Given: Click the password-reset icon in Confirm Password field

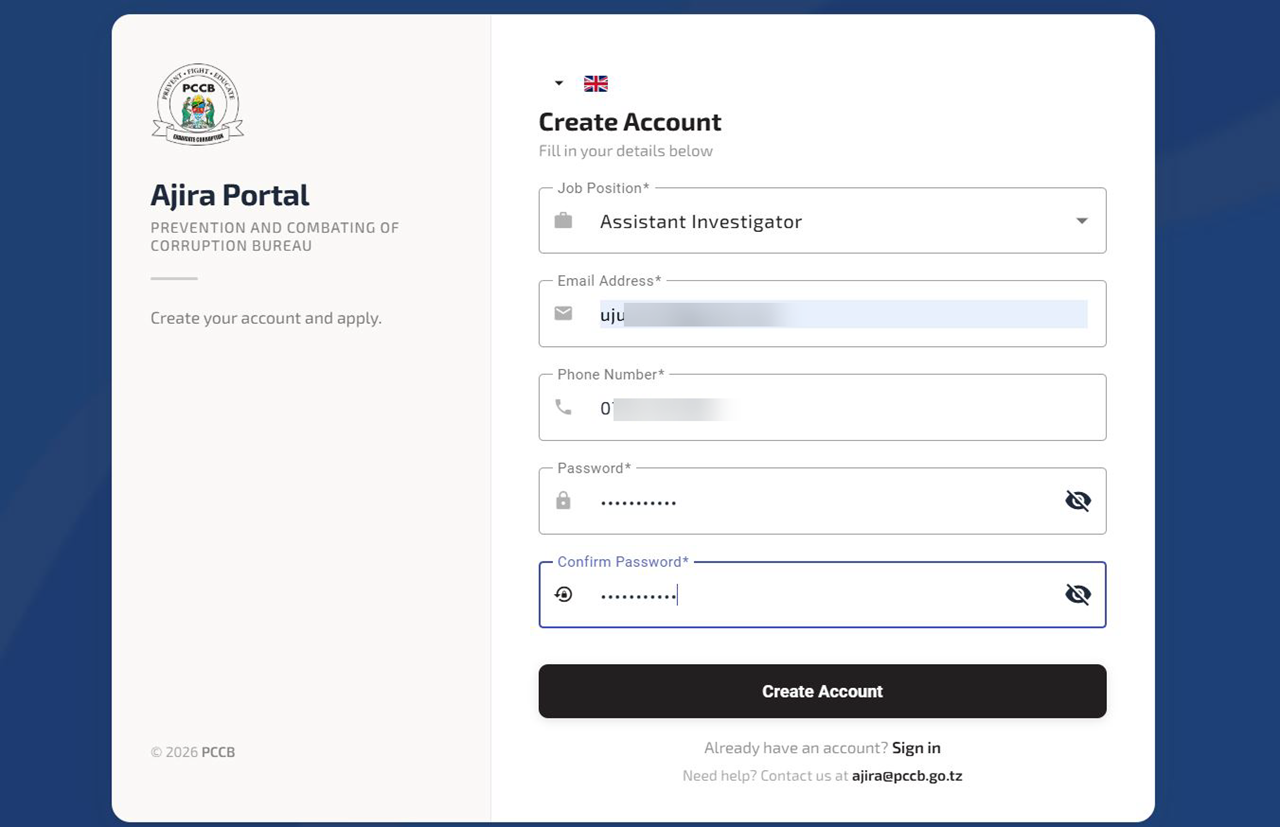Looking at the screenshot, I should point(563,593).
